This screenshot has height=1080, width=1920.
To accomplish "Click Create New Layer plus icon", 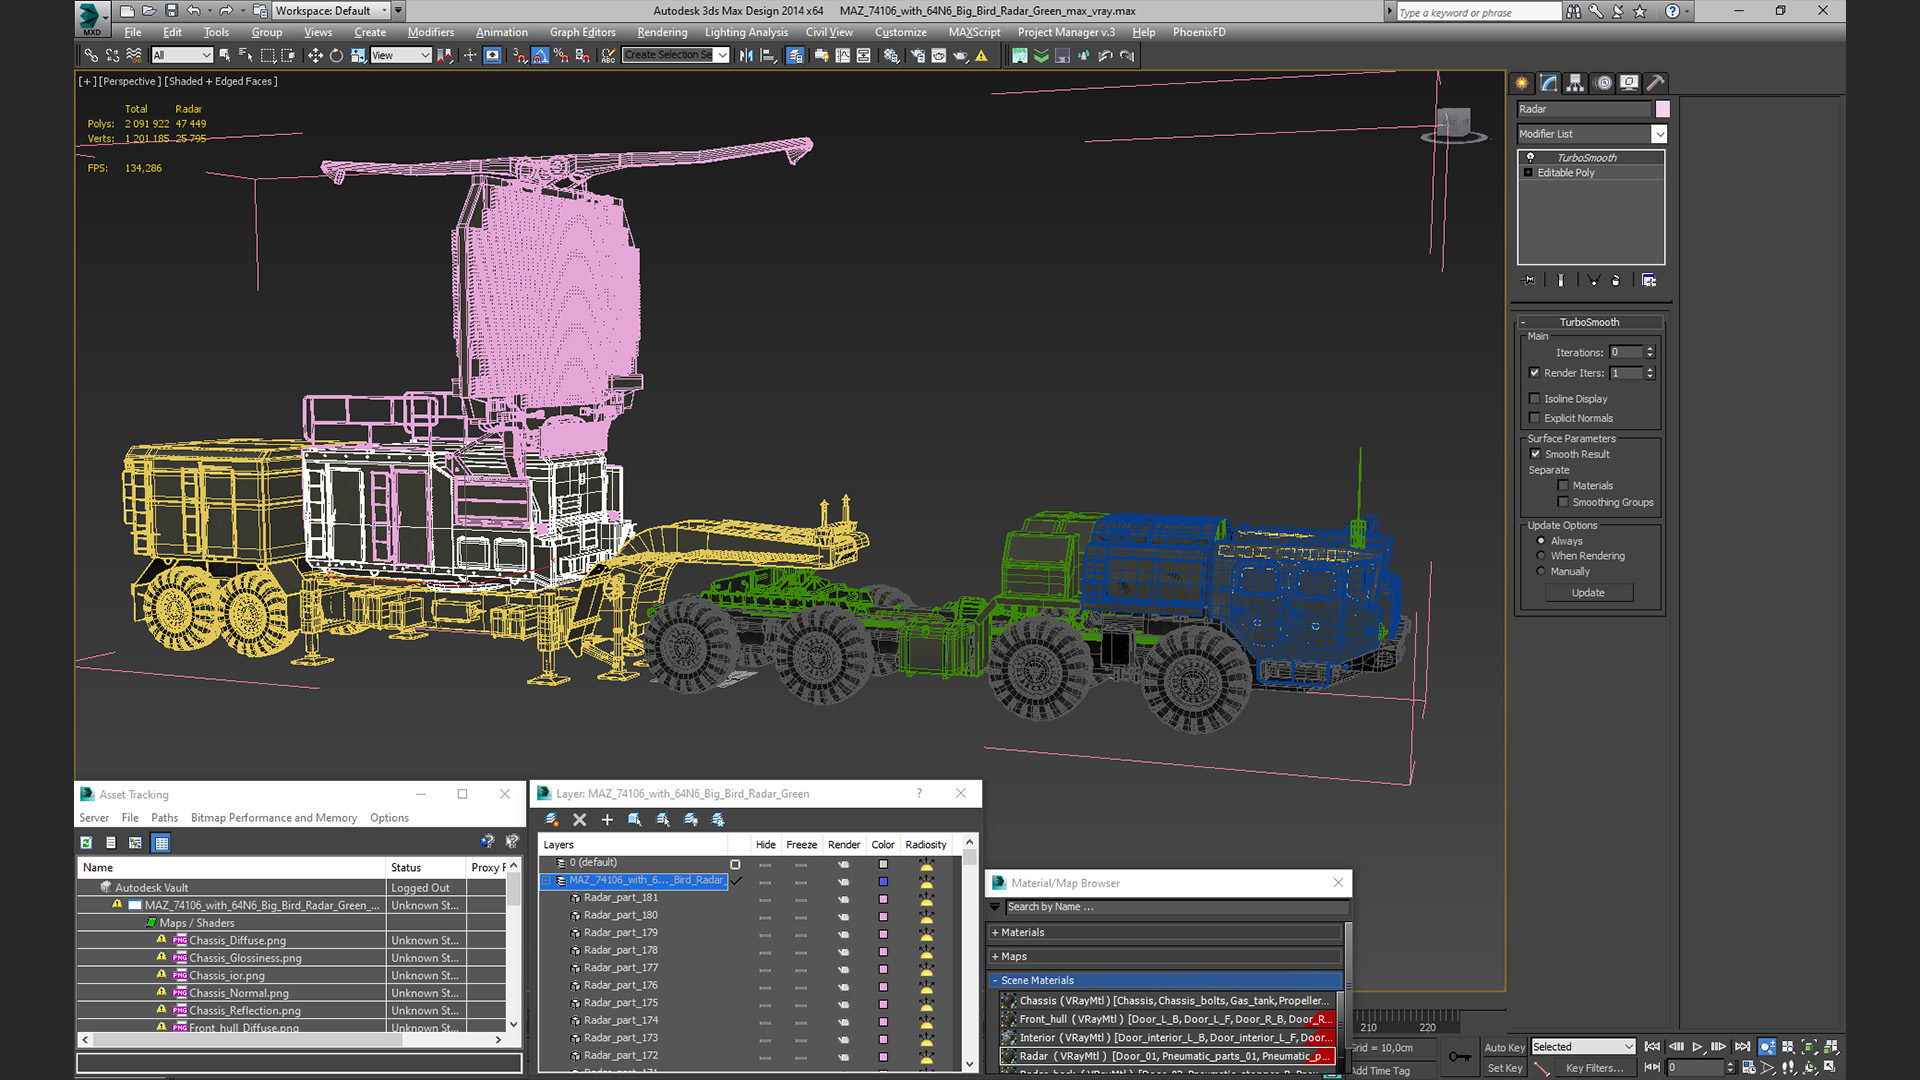I will pyautogui.click(x=607, y=820).
